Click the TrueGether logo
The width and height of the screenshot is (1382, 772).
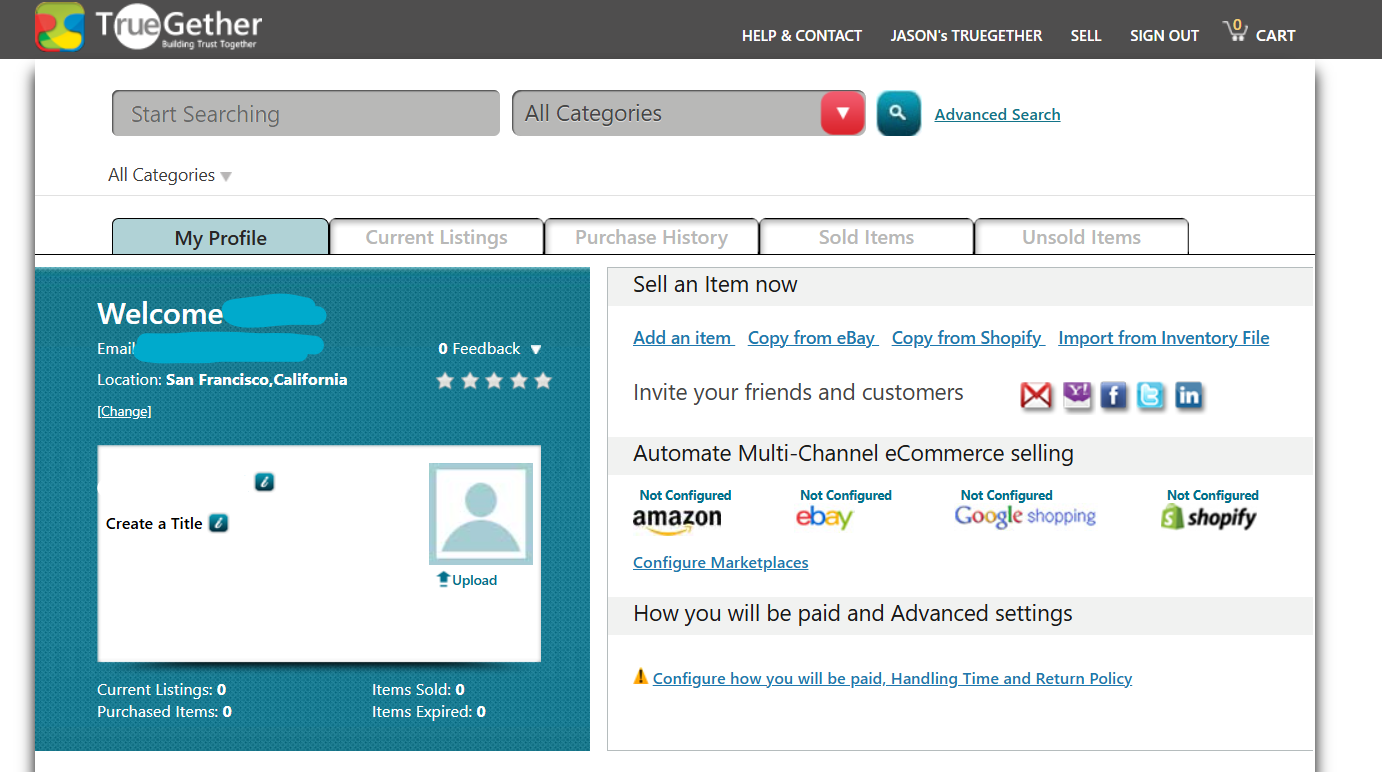[x=149, y=28]
